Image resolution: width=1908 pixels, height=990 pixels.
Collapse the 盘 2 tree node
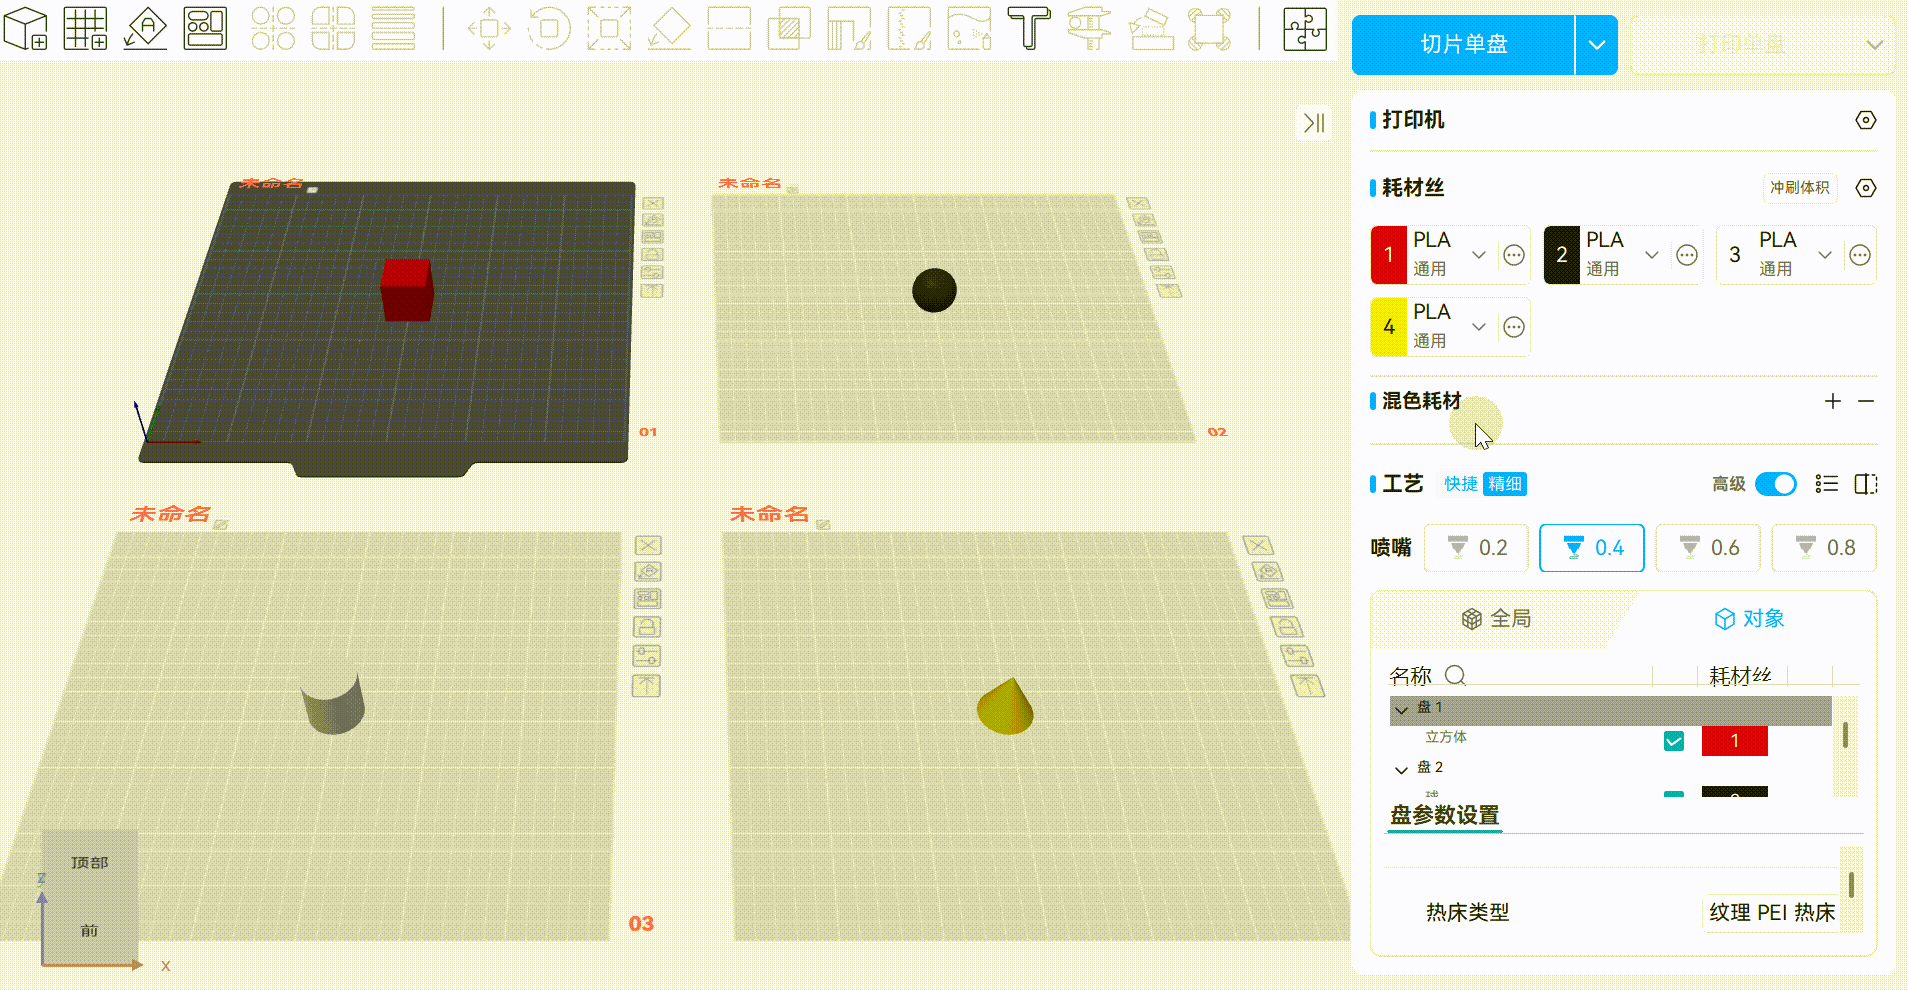click(1401, 769)
